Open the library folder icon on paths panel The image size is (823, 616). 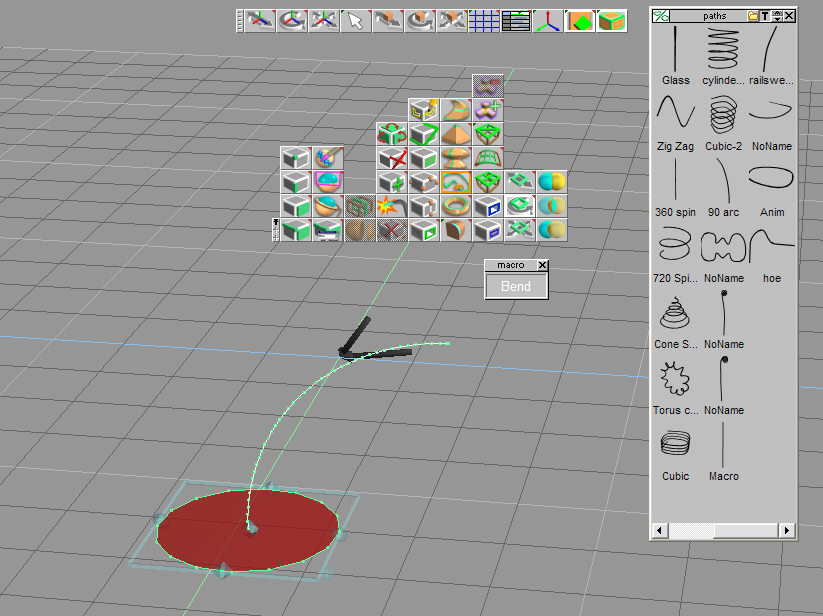pos(752,15)
